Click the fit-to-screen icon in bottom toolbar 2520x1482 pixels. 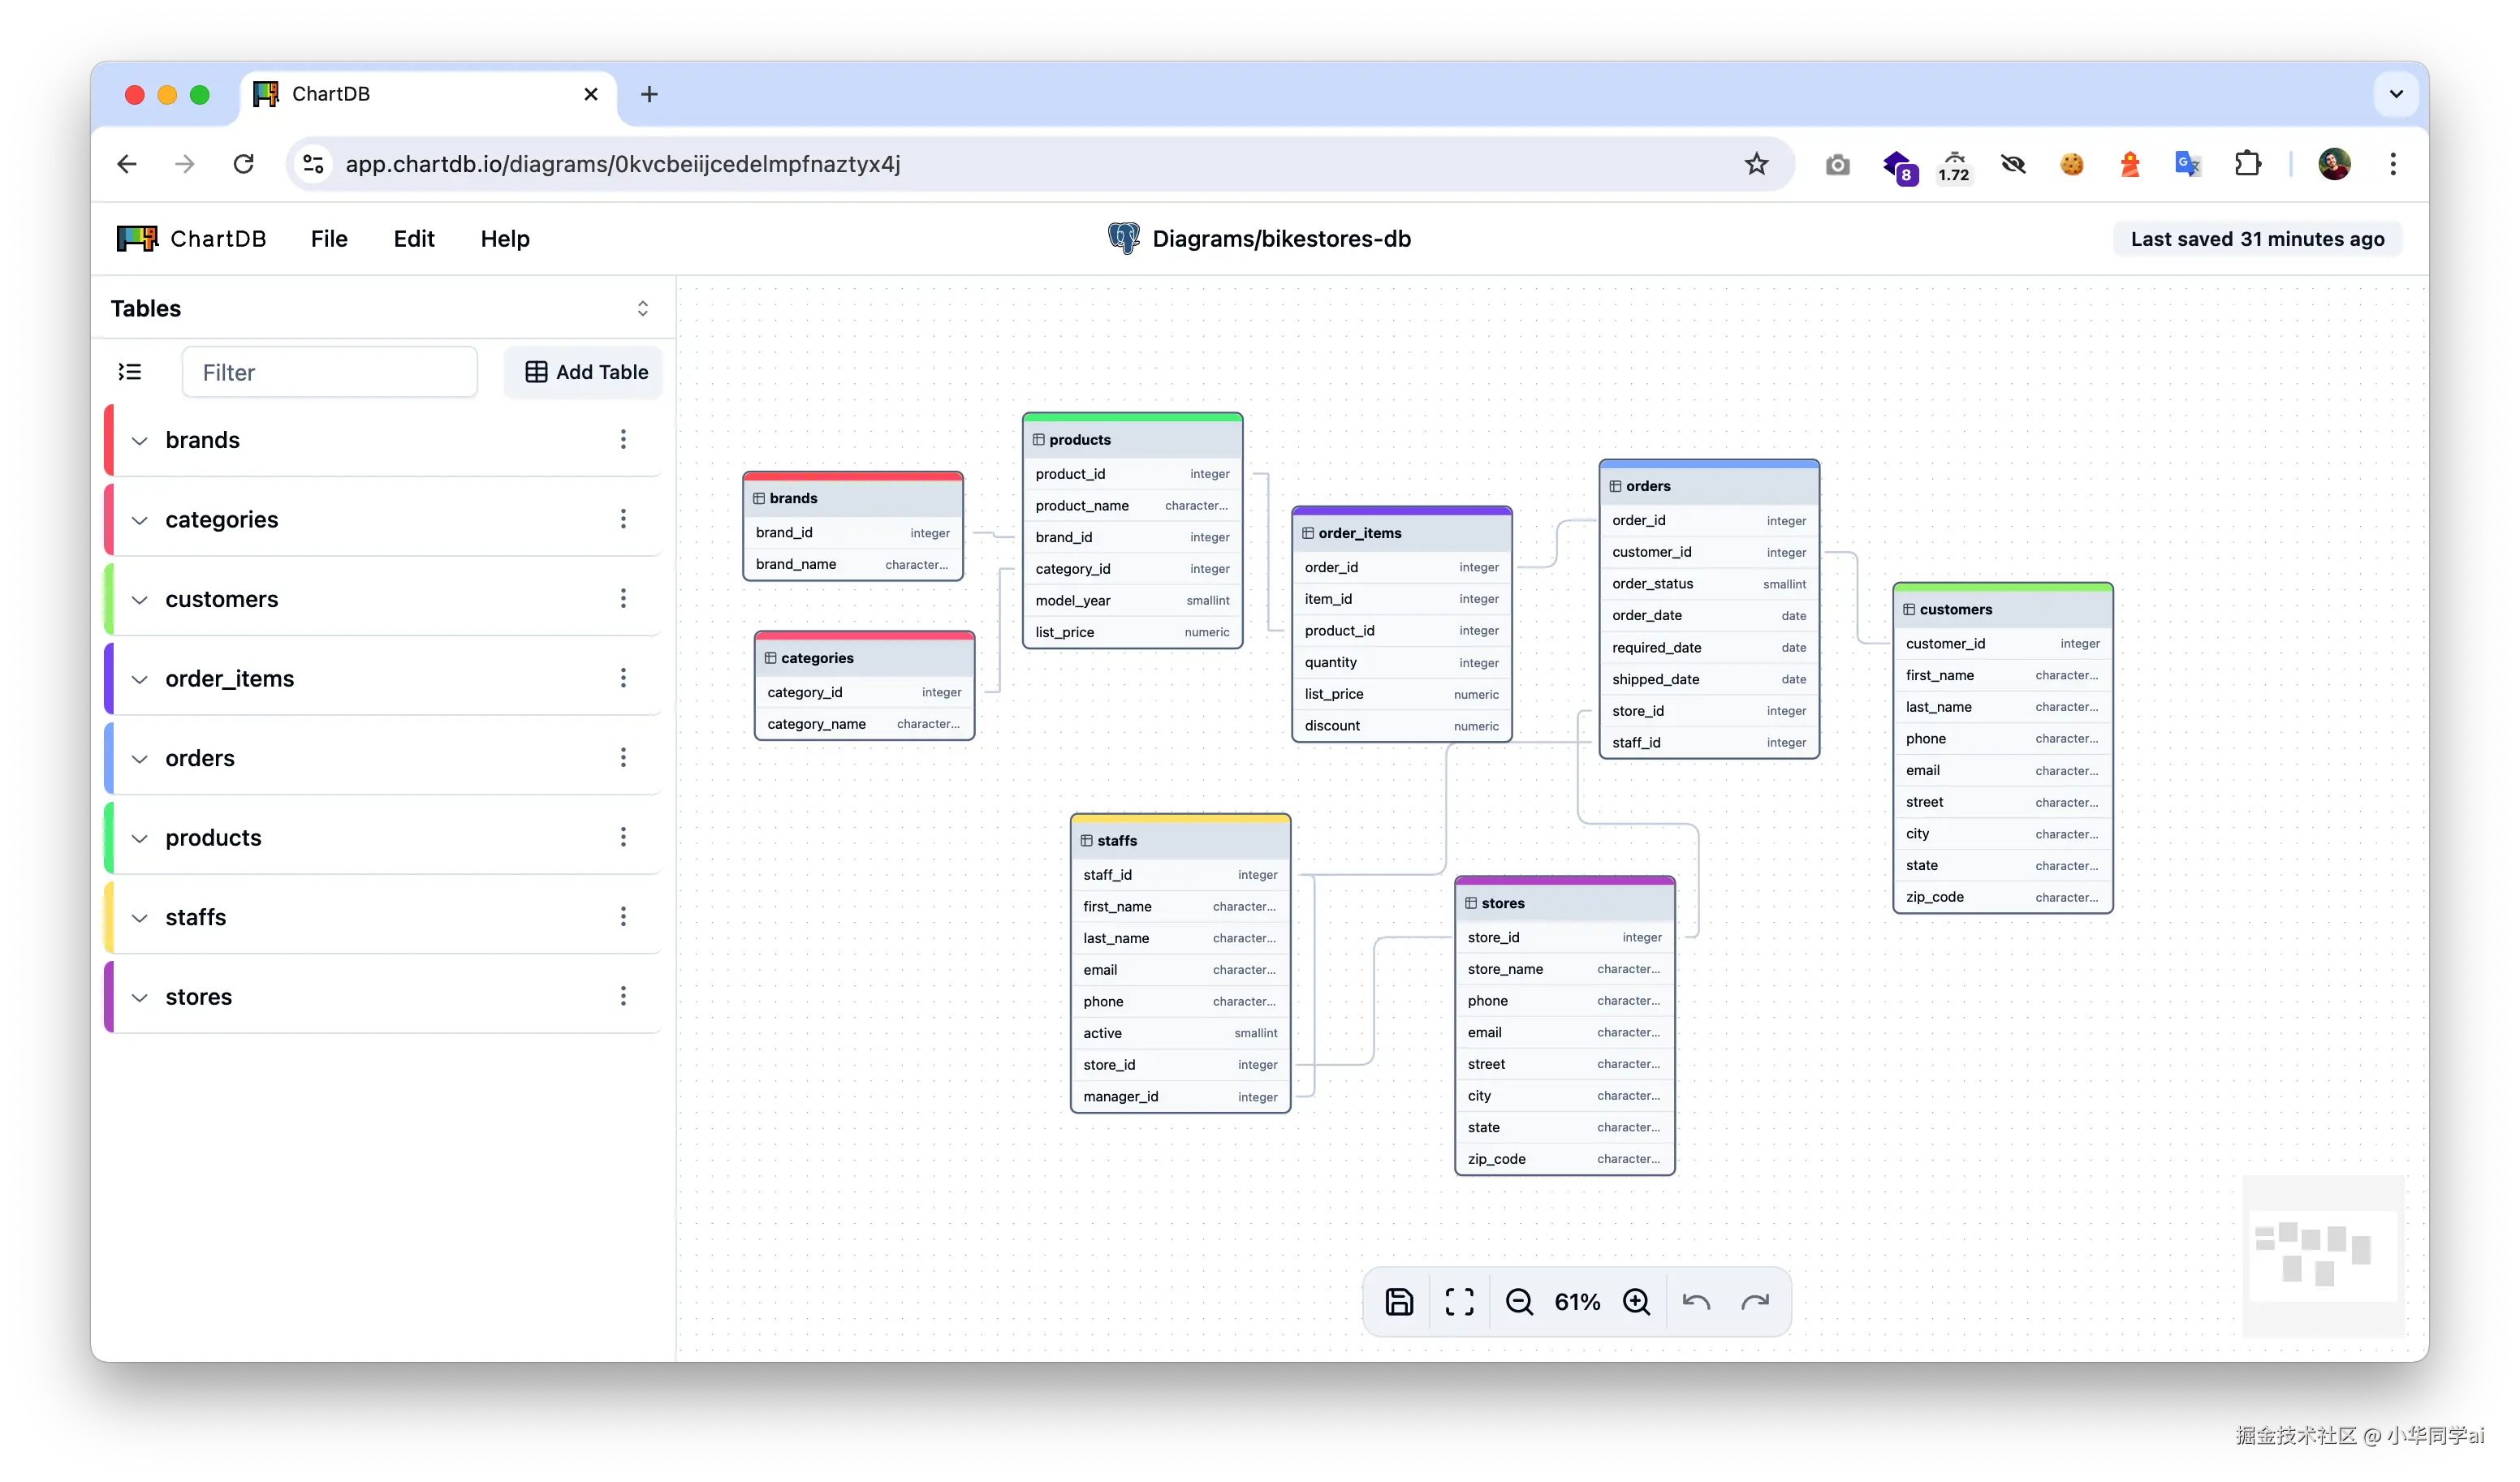point(1459,1301)
